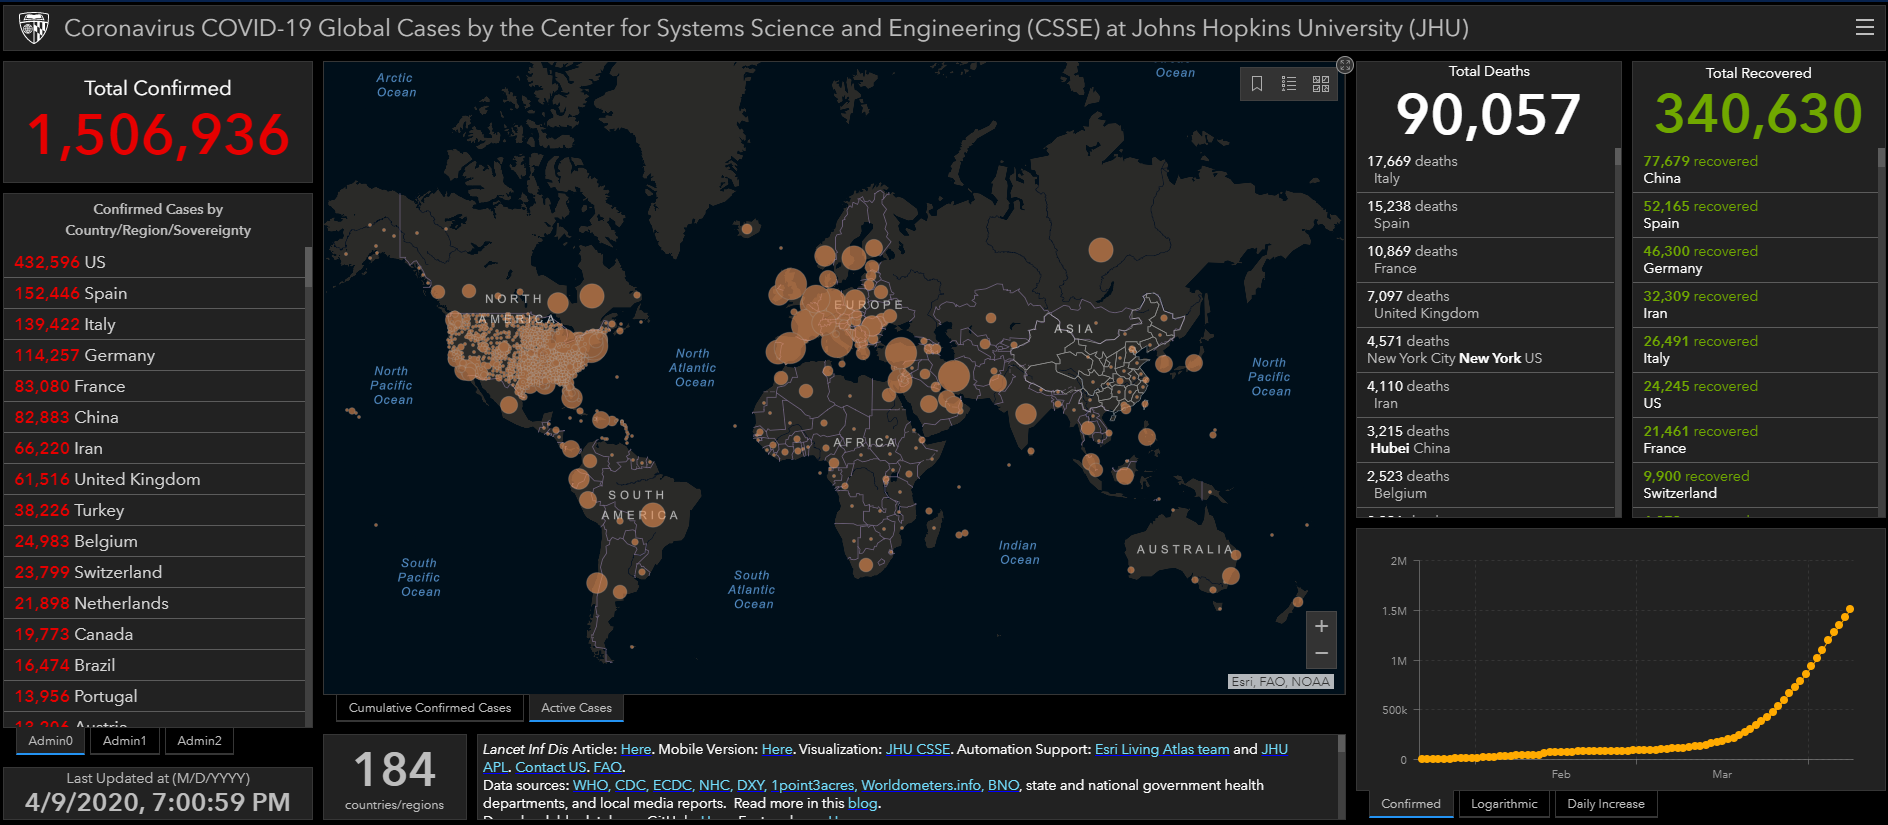Visit the Worldometers.info link

pos(921,785)
